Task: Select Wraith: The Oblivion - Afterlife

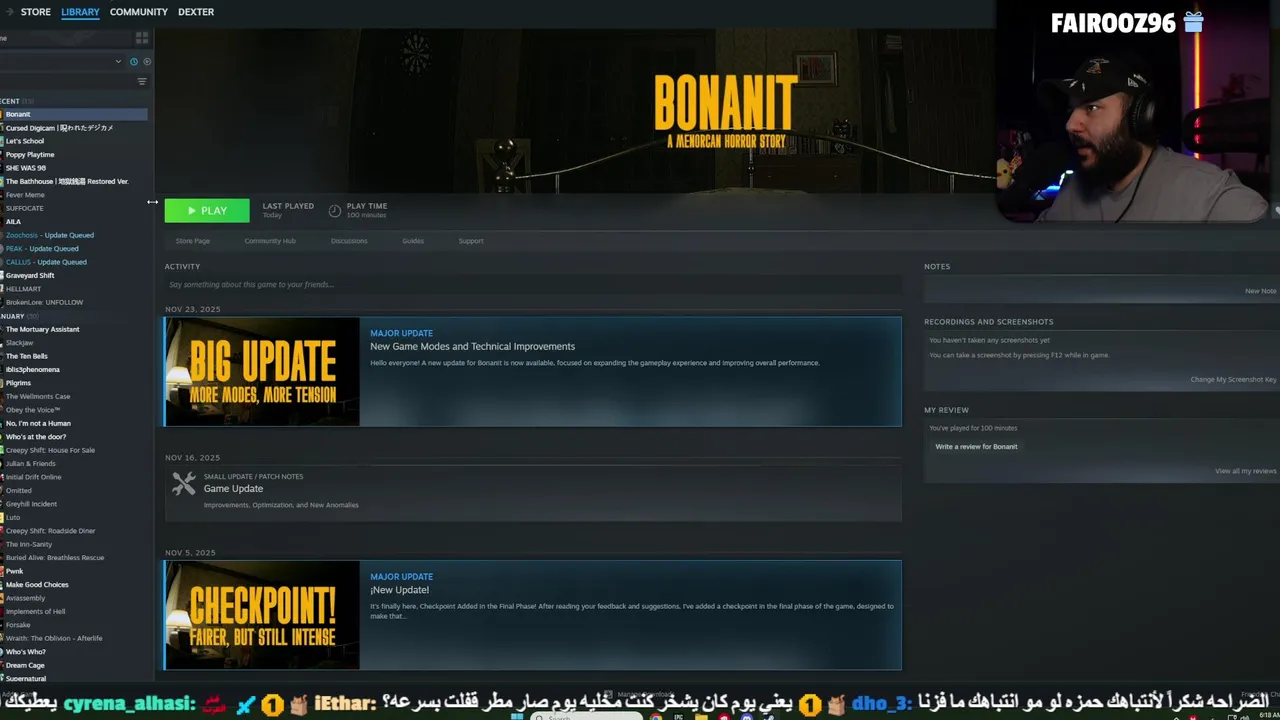Action: click(x=54, y=638)
